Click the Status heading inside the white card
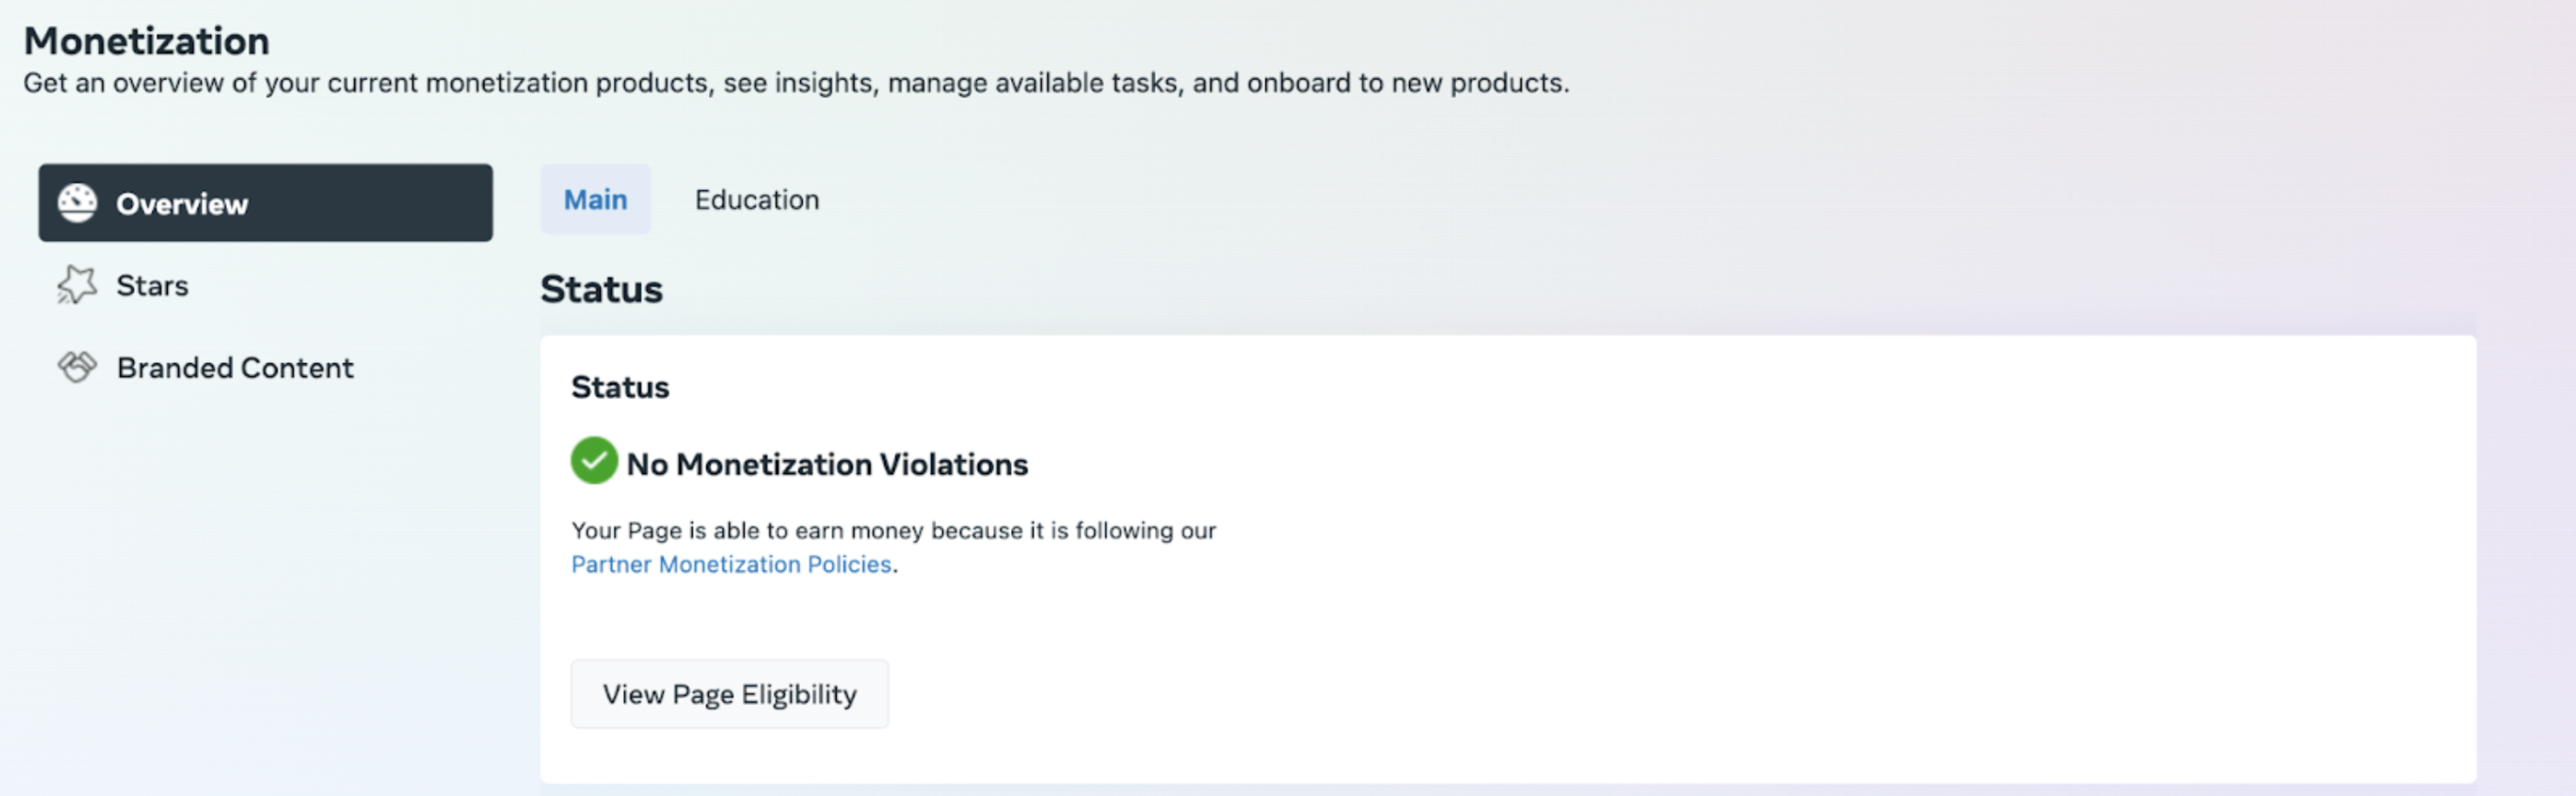Viewport: 2576px width, 796px height. (x=620, y=388)
